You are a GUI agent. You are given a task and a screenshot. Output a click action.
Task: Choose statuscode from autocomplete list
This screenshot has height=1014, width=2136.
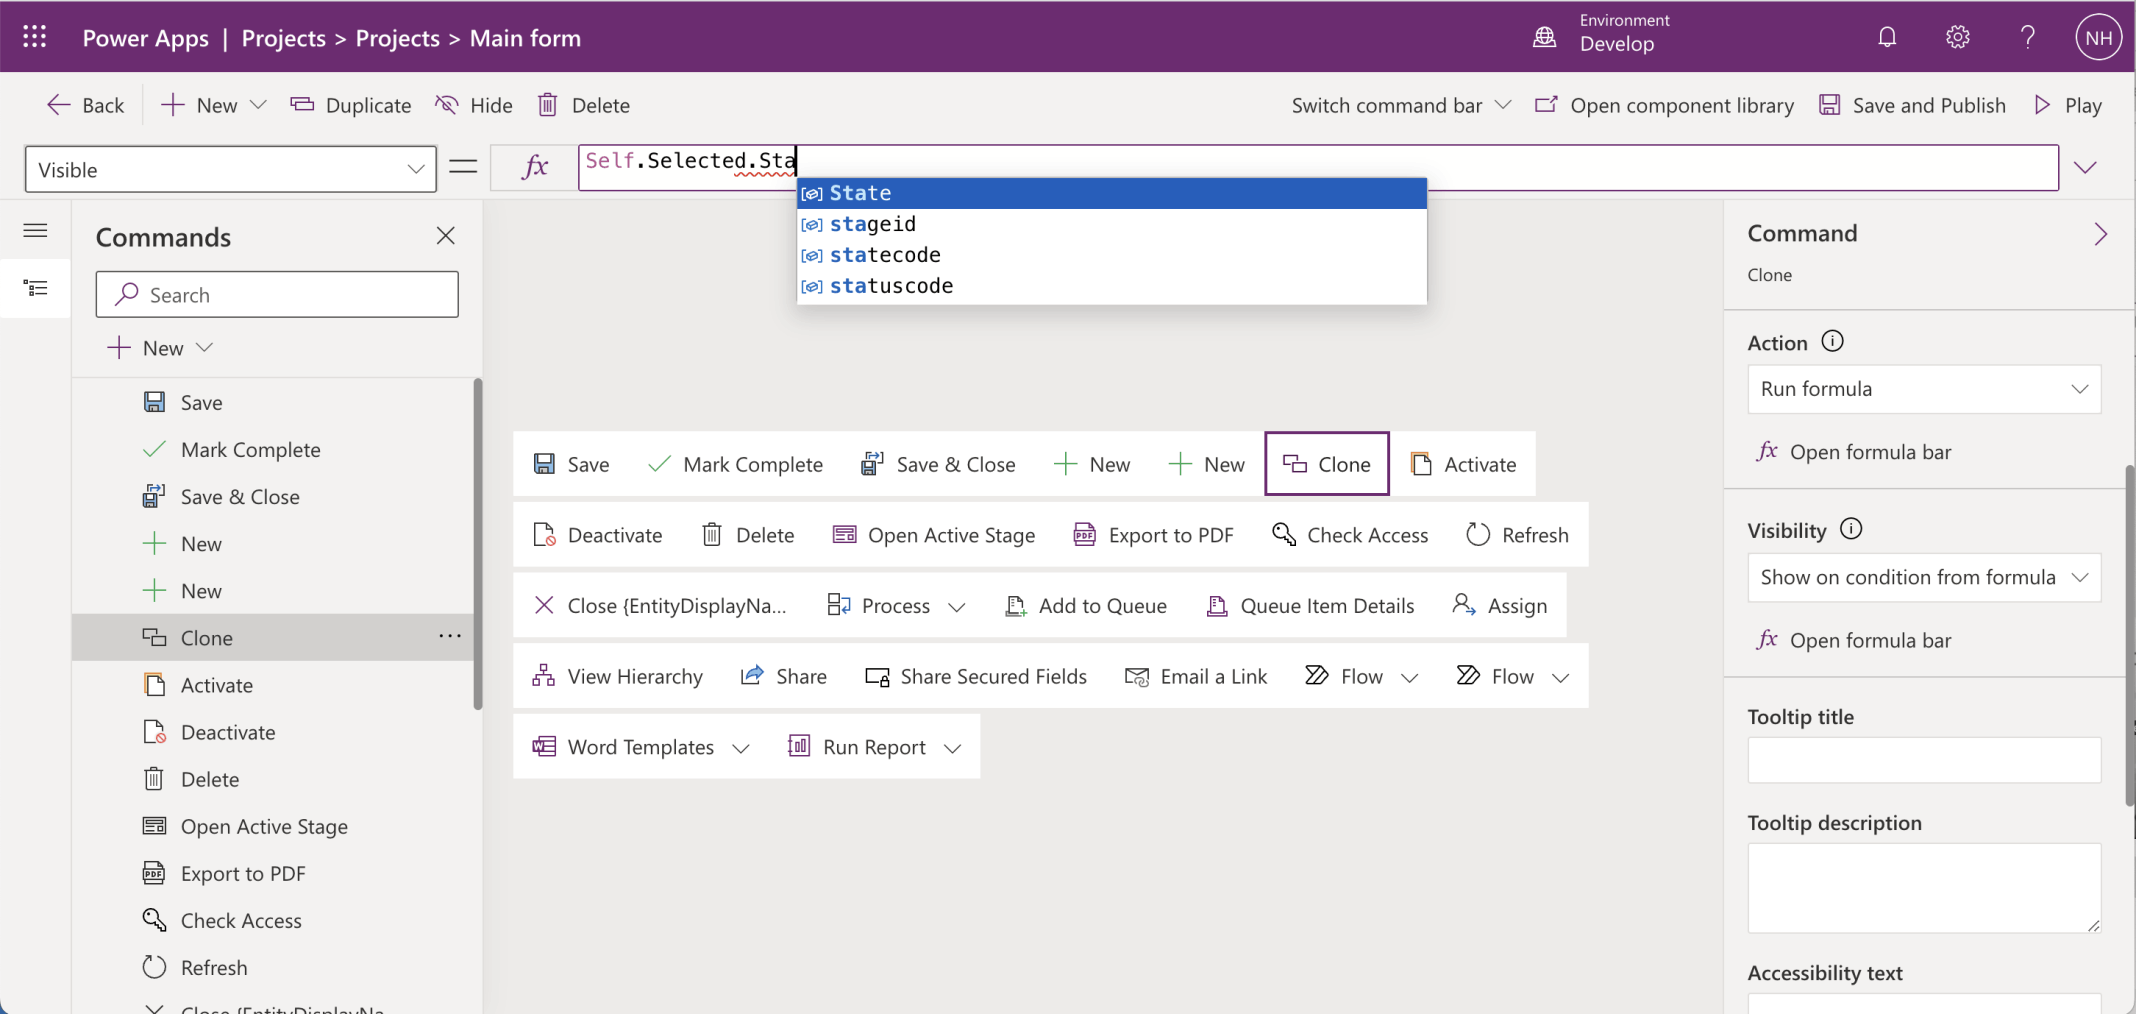coord(891,286)
